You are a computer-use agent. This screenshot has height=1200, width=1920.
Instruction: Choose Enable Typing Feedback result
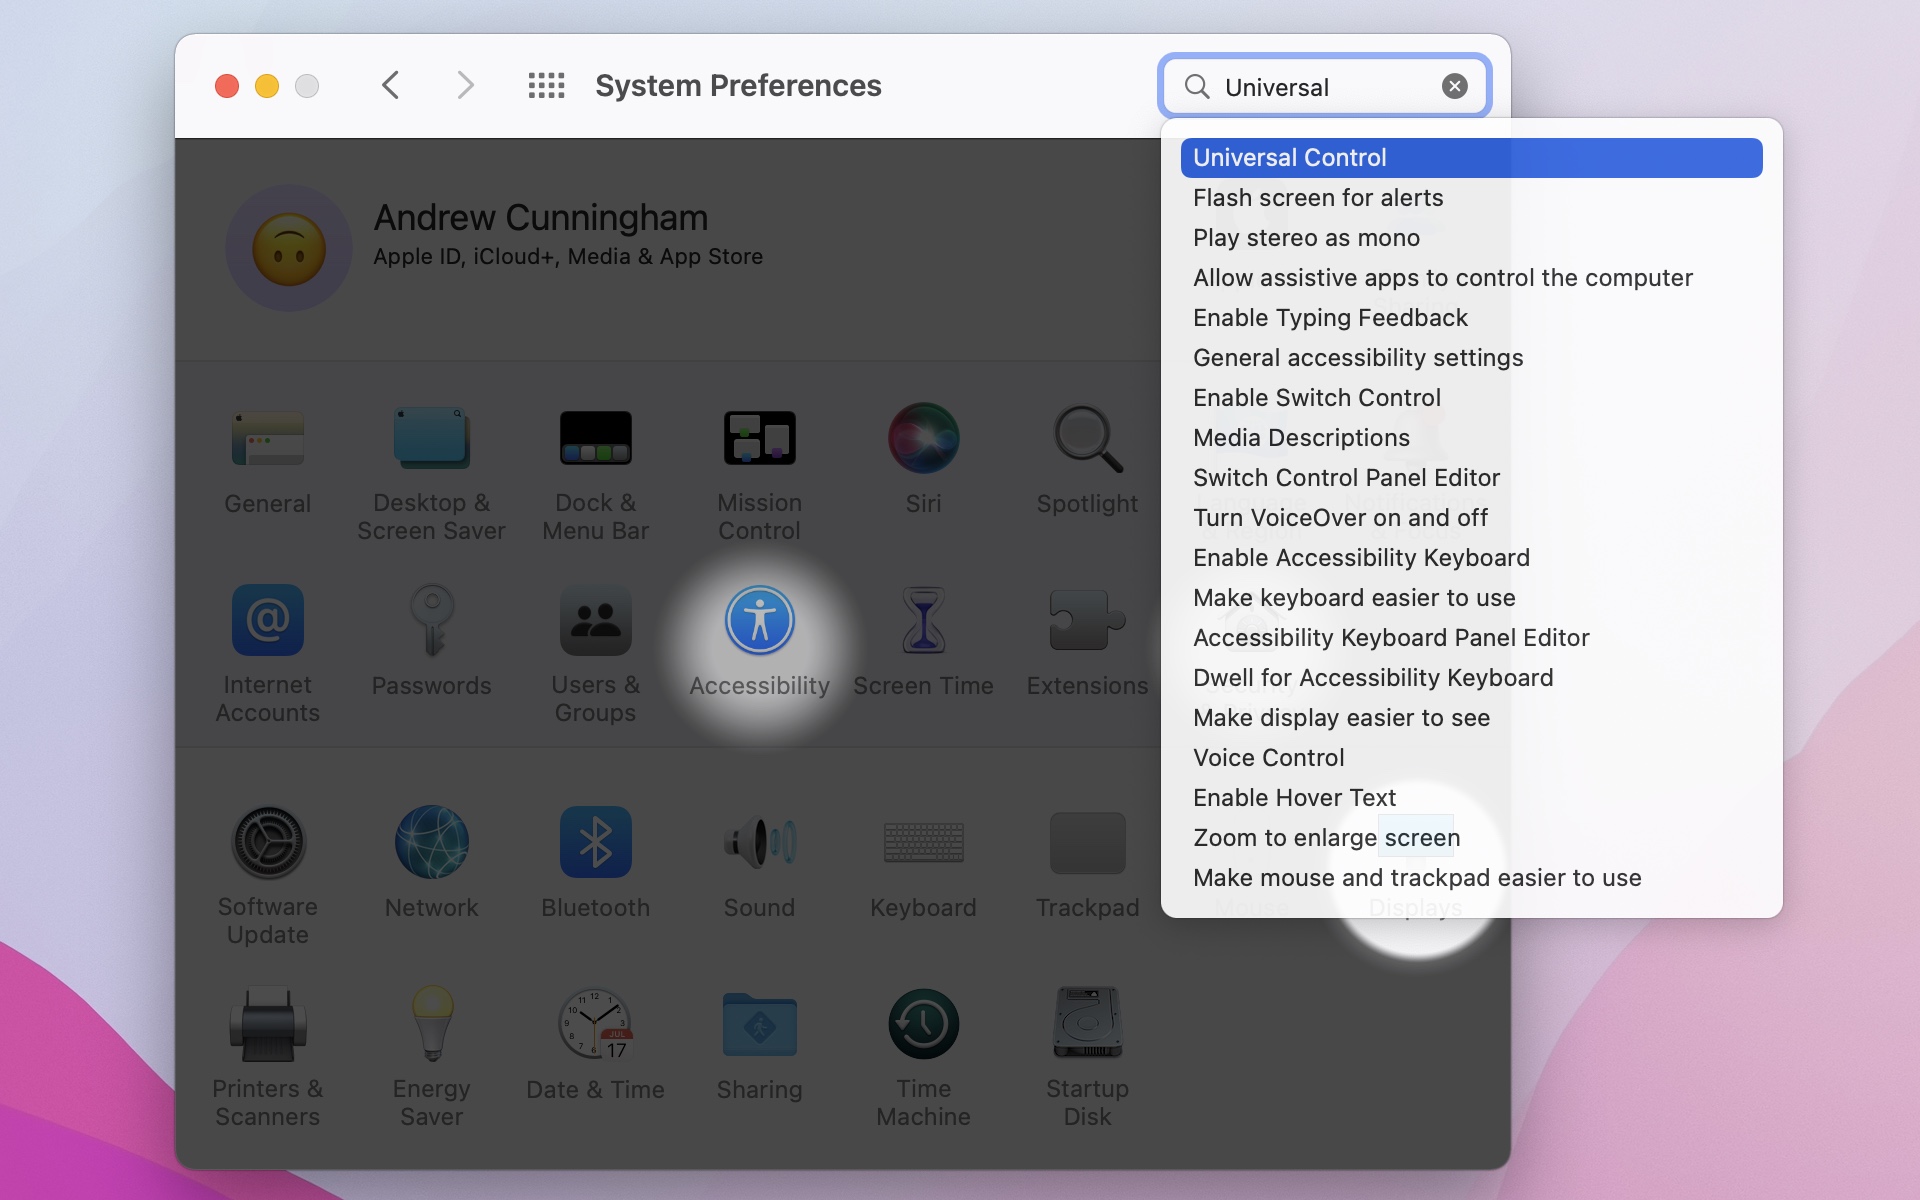click(1471, 318)
